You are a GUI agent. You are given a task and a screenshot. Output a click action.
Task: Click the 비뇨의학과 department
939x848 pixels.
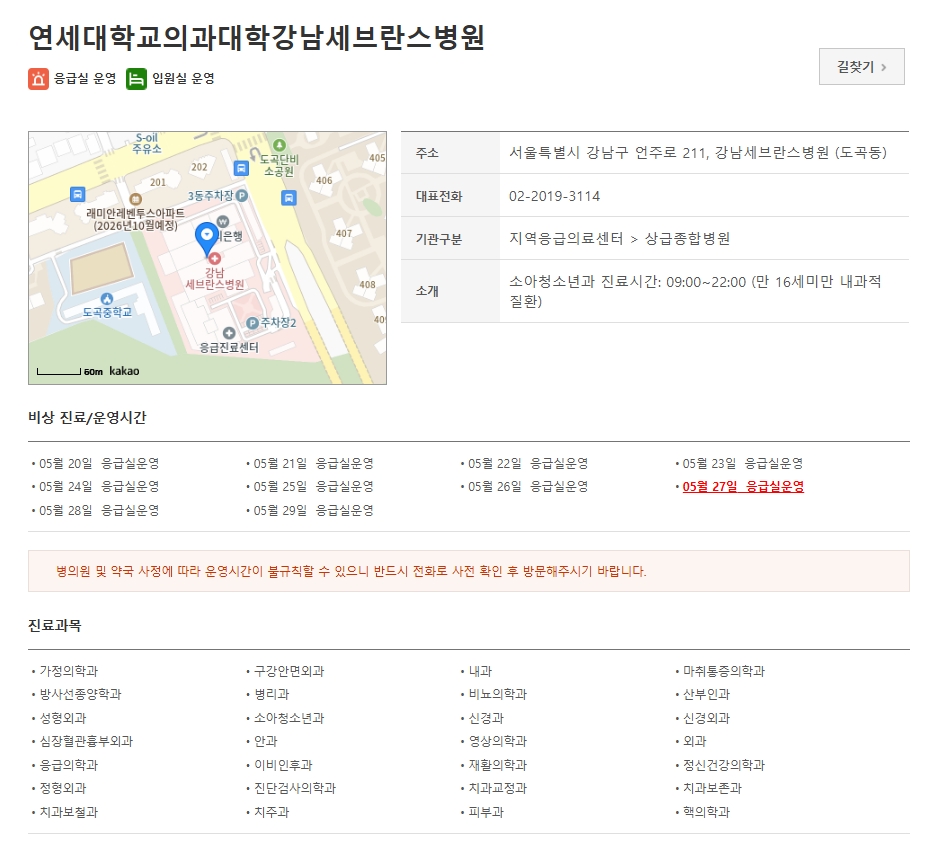click(x=498, y=695)
